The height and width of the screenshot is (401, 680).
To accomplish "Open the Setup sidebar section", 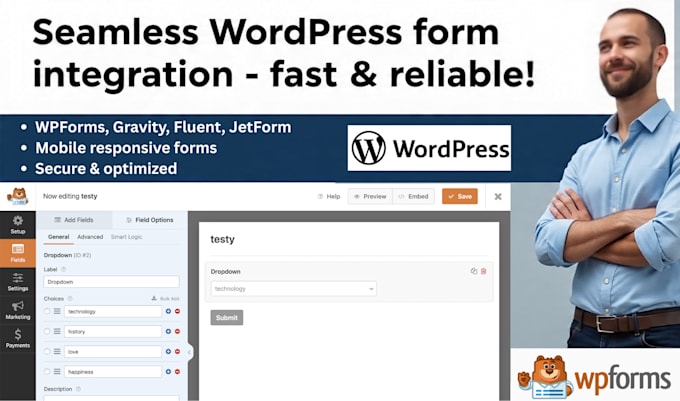I will click(x=18, y=225).
